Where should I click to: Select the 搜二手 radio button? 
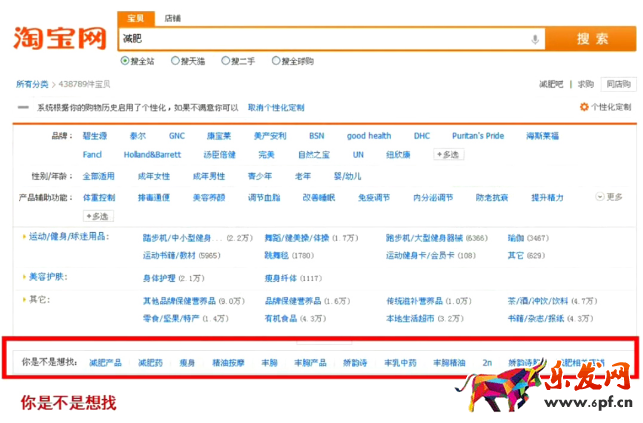click(226, 61)
